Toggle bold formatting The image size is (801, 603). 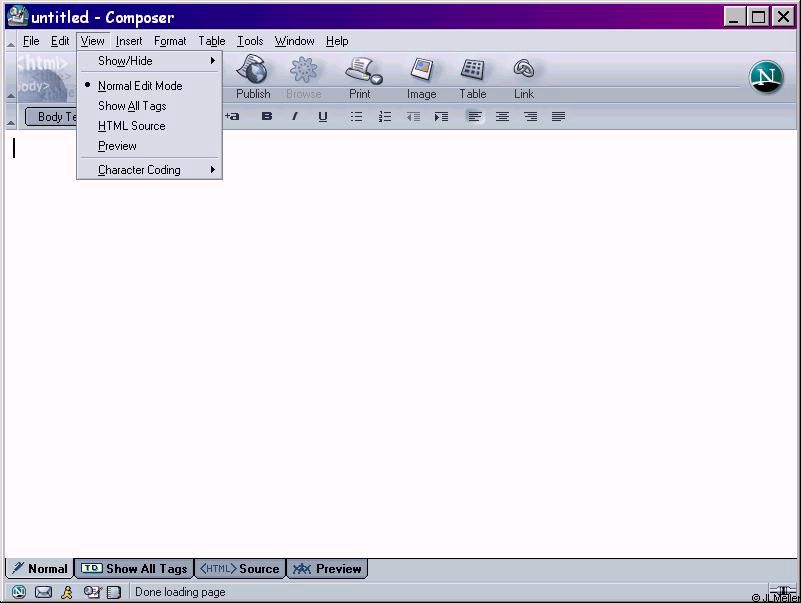point(266,117)
